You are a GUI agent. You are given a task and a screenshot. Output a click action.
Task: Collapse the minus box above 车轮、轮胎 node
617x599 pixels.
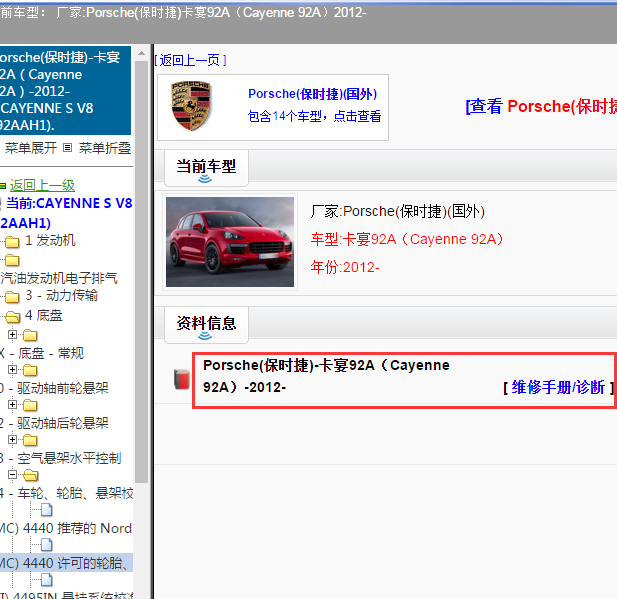pos(12,475)
